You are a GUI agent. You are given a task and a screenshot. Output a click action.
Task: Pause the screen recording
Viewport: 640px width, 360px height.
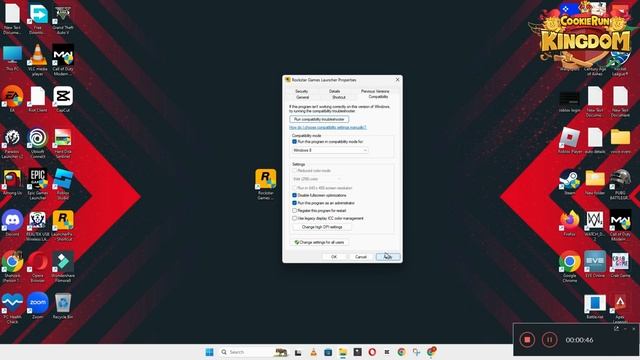[549, 340]
